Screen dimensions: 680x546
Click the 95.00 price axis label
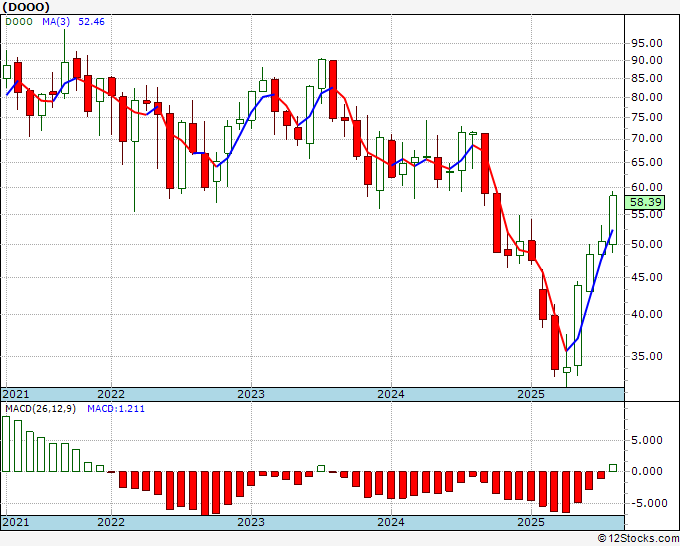coord(647,43)
